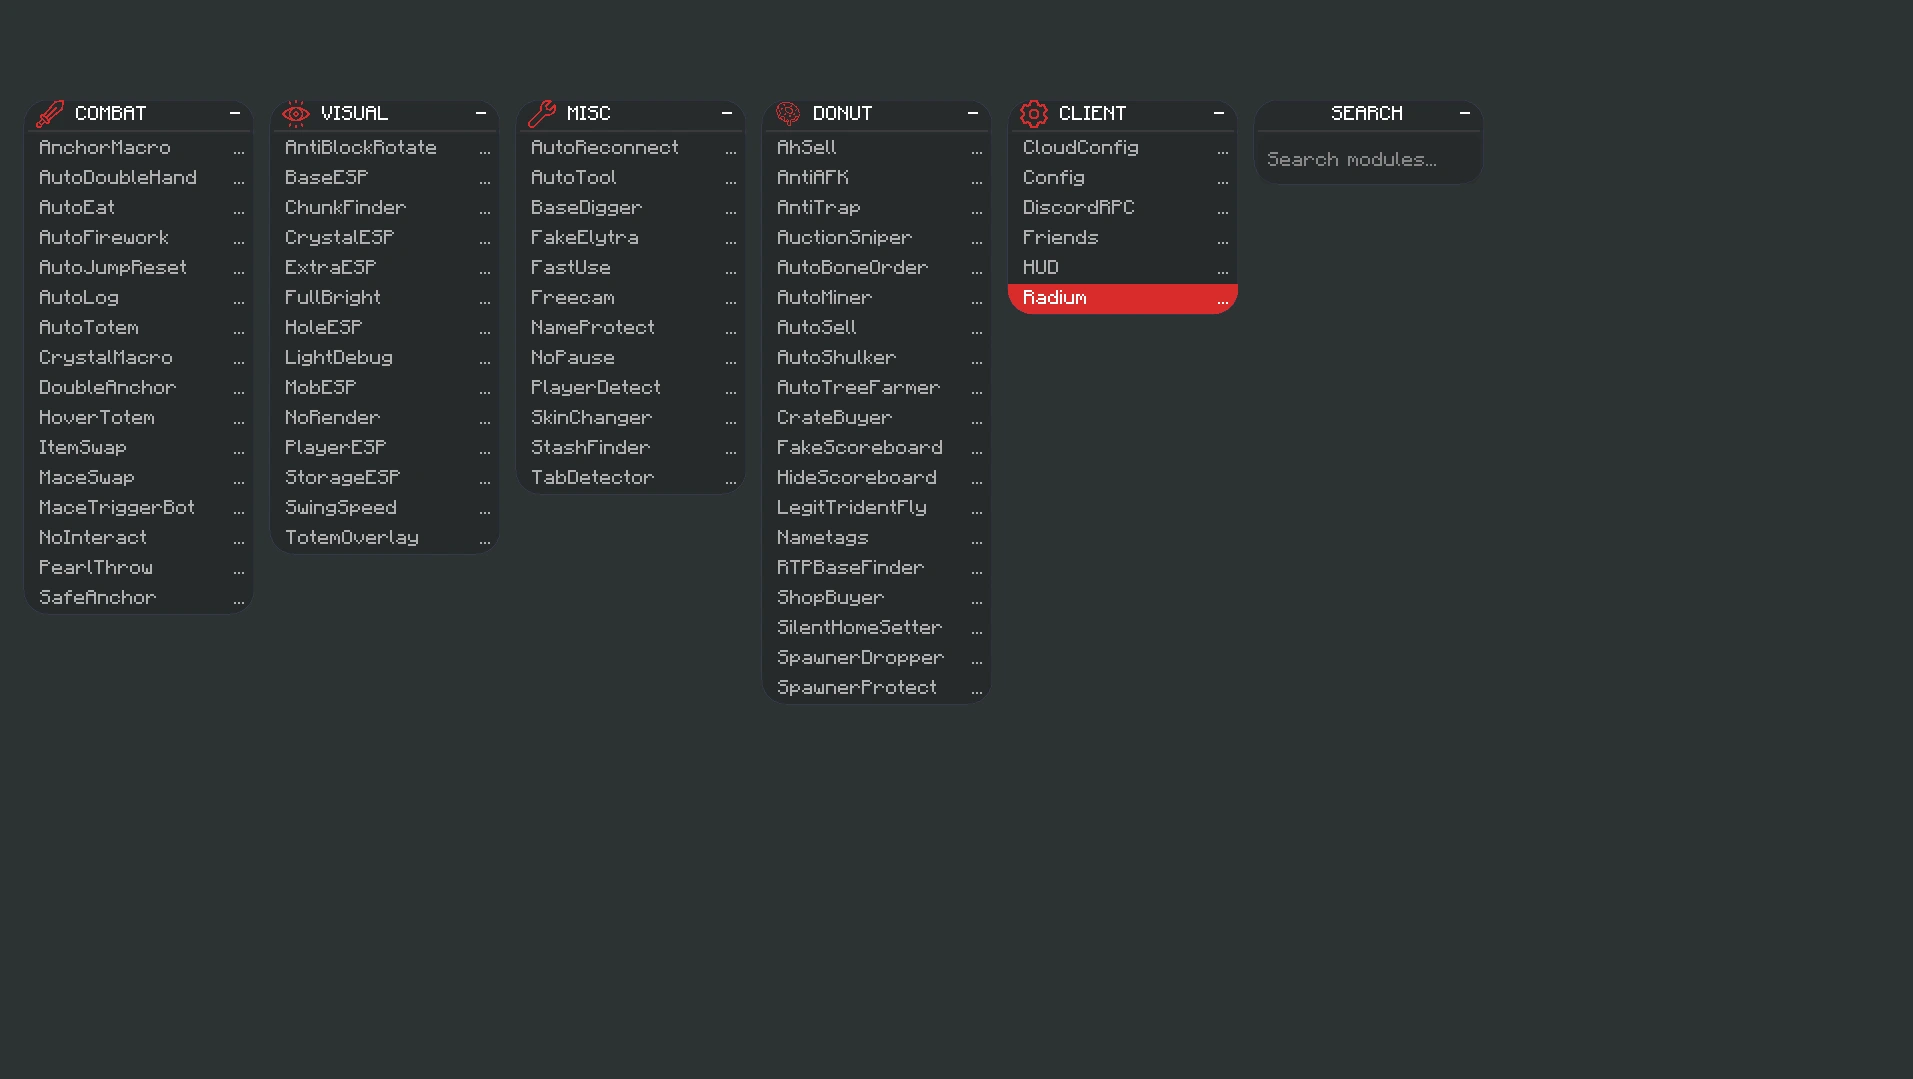Enable the AutoEat module
The image size is (1913, 1079).
click(76, 207)
